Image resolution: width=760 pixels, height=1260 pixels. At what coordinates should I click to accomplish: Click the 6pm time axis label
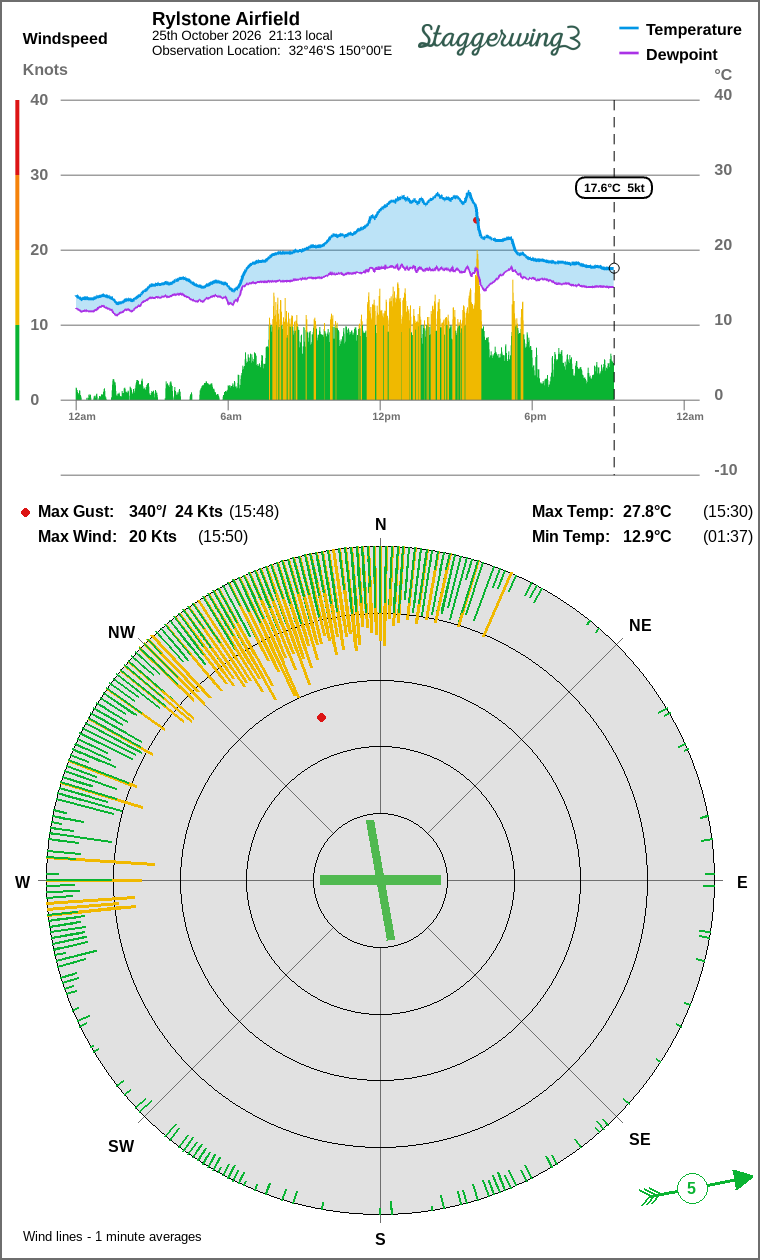(535, 416)
